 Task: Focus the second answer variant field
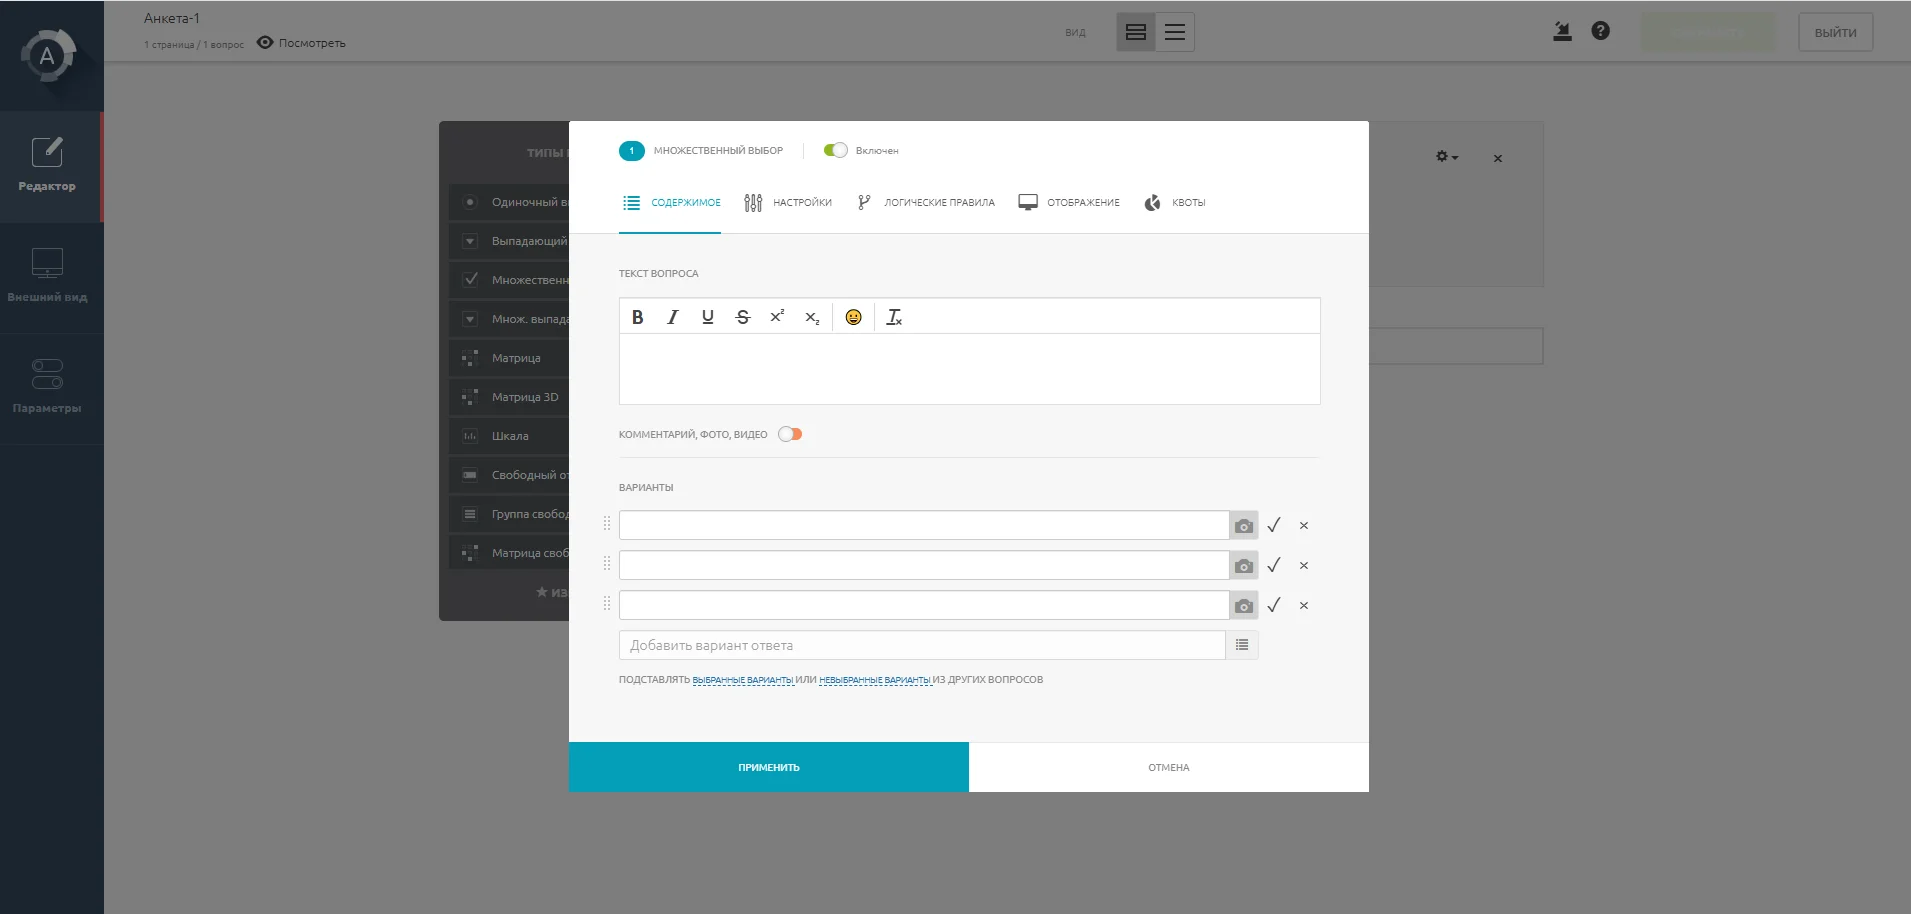click(x=924, y=565)
